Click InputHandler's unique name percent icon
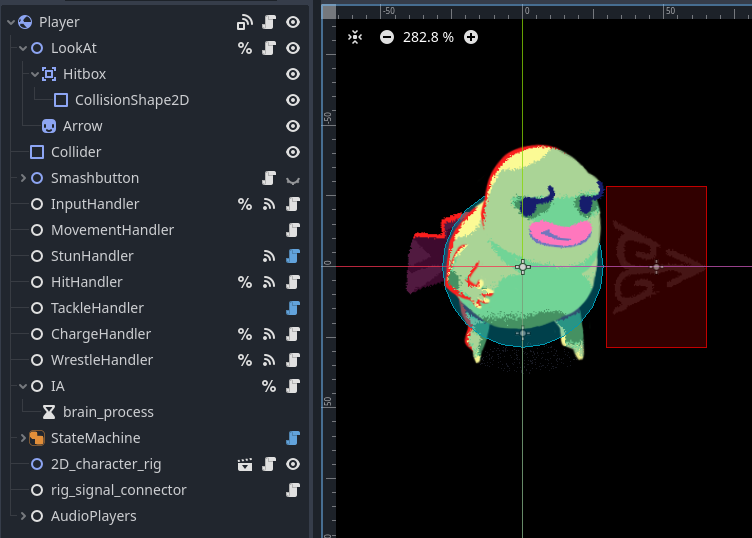Screen dimensions: 752x538 (245, 204)
